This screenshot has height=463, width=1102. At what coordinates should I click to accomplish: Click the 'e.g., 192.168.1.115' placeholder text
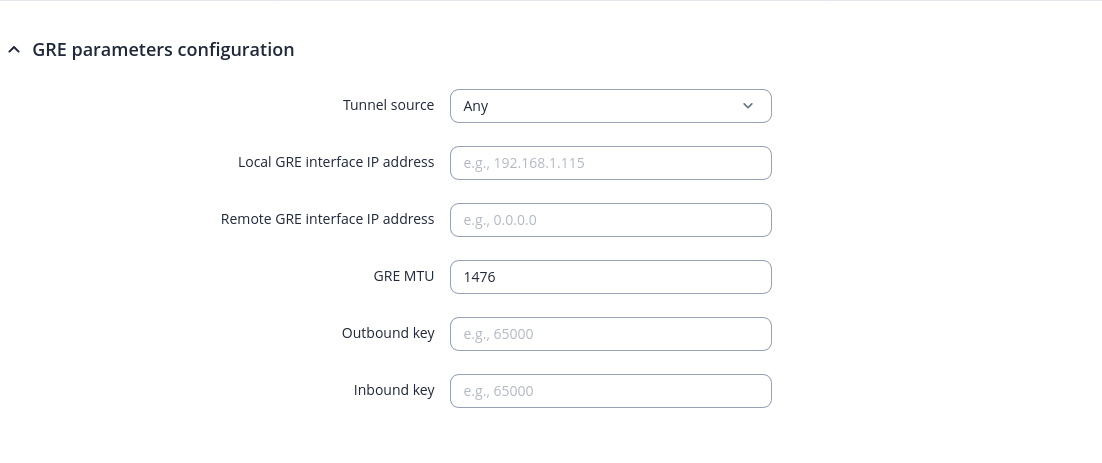(524, 163)
